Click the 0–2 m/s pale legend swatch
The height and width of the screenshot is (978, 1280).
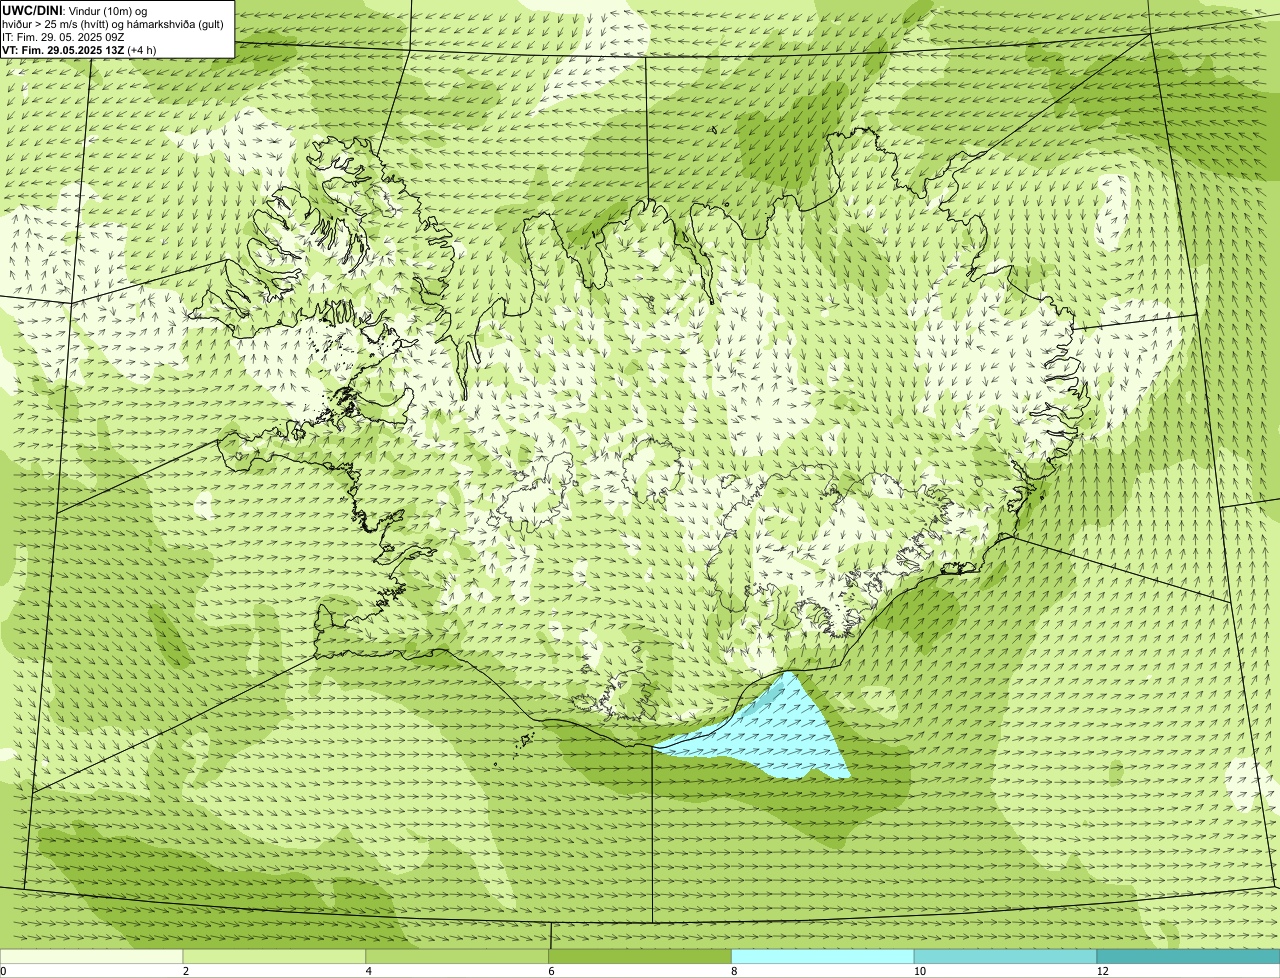click(x=91, y=957)
